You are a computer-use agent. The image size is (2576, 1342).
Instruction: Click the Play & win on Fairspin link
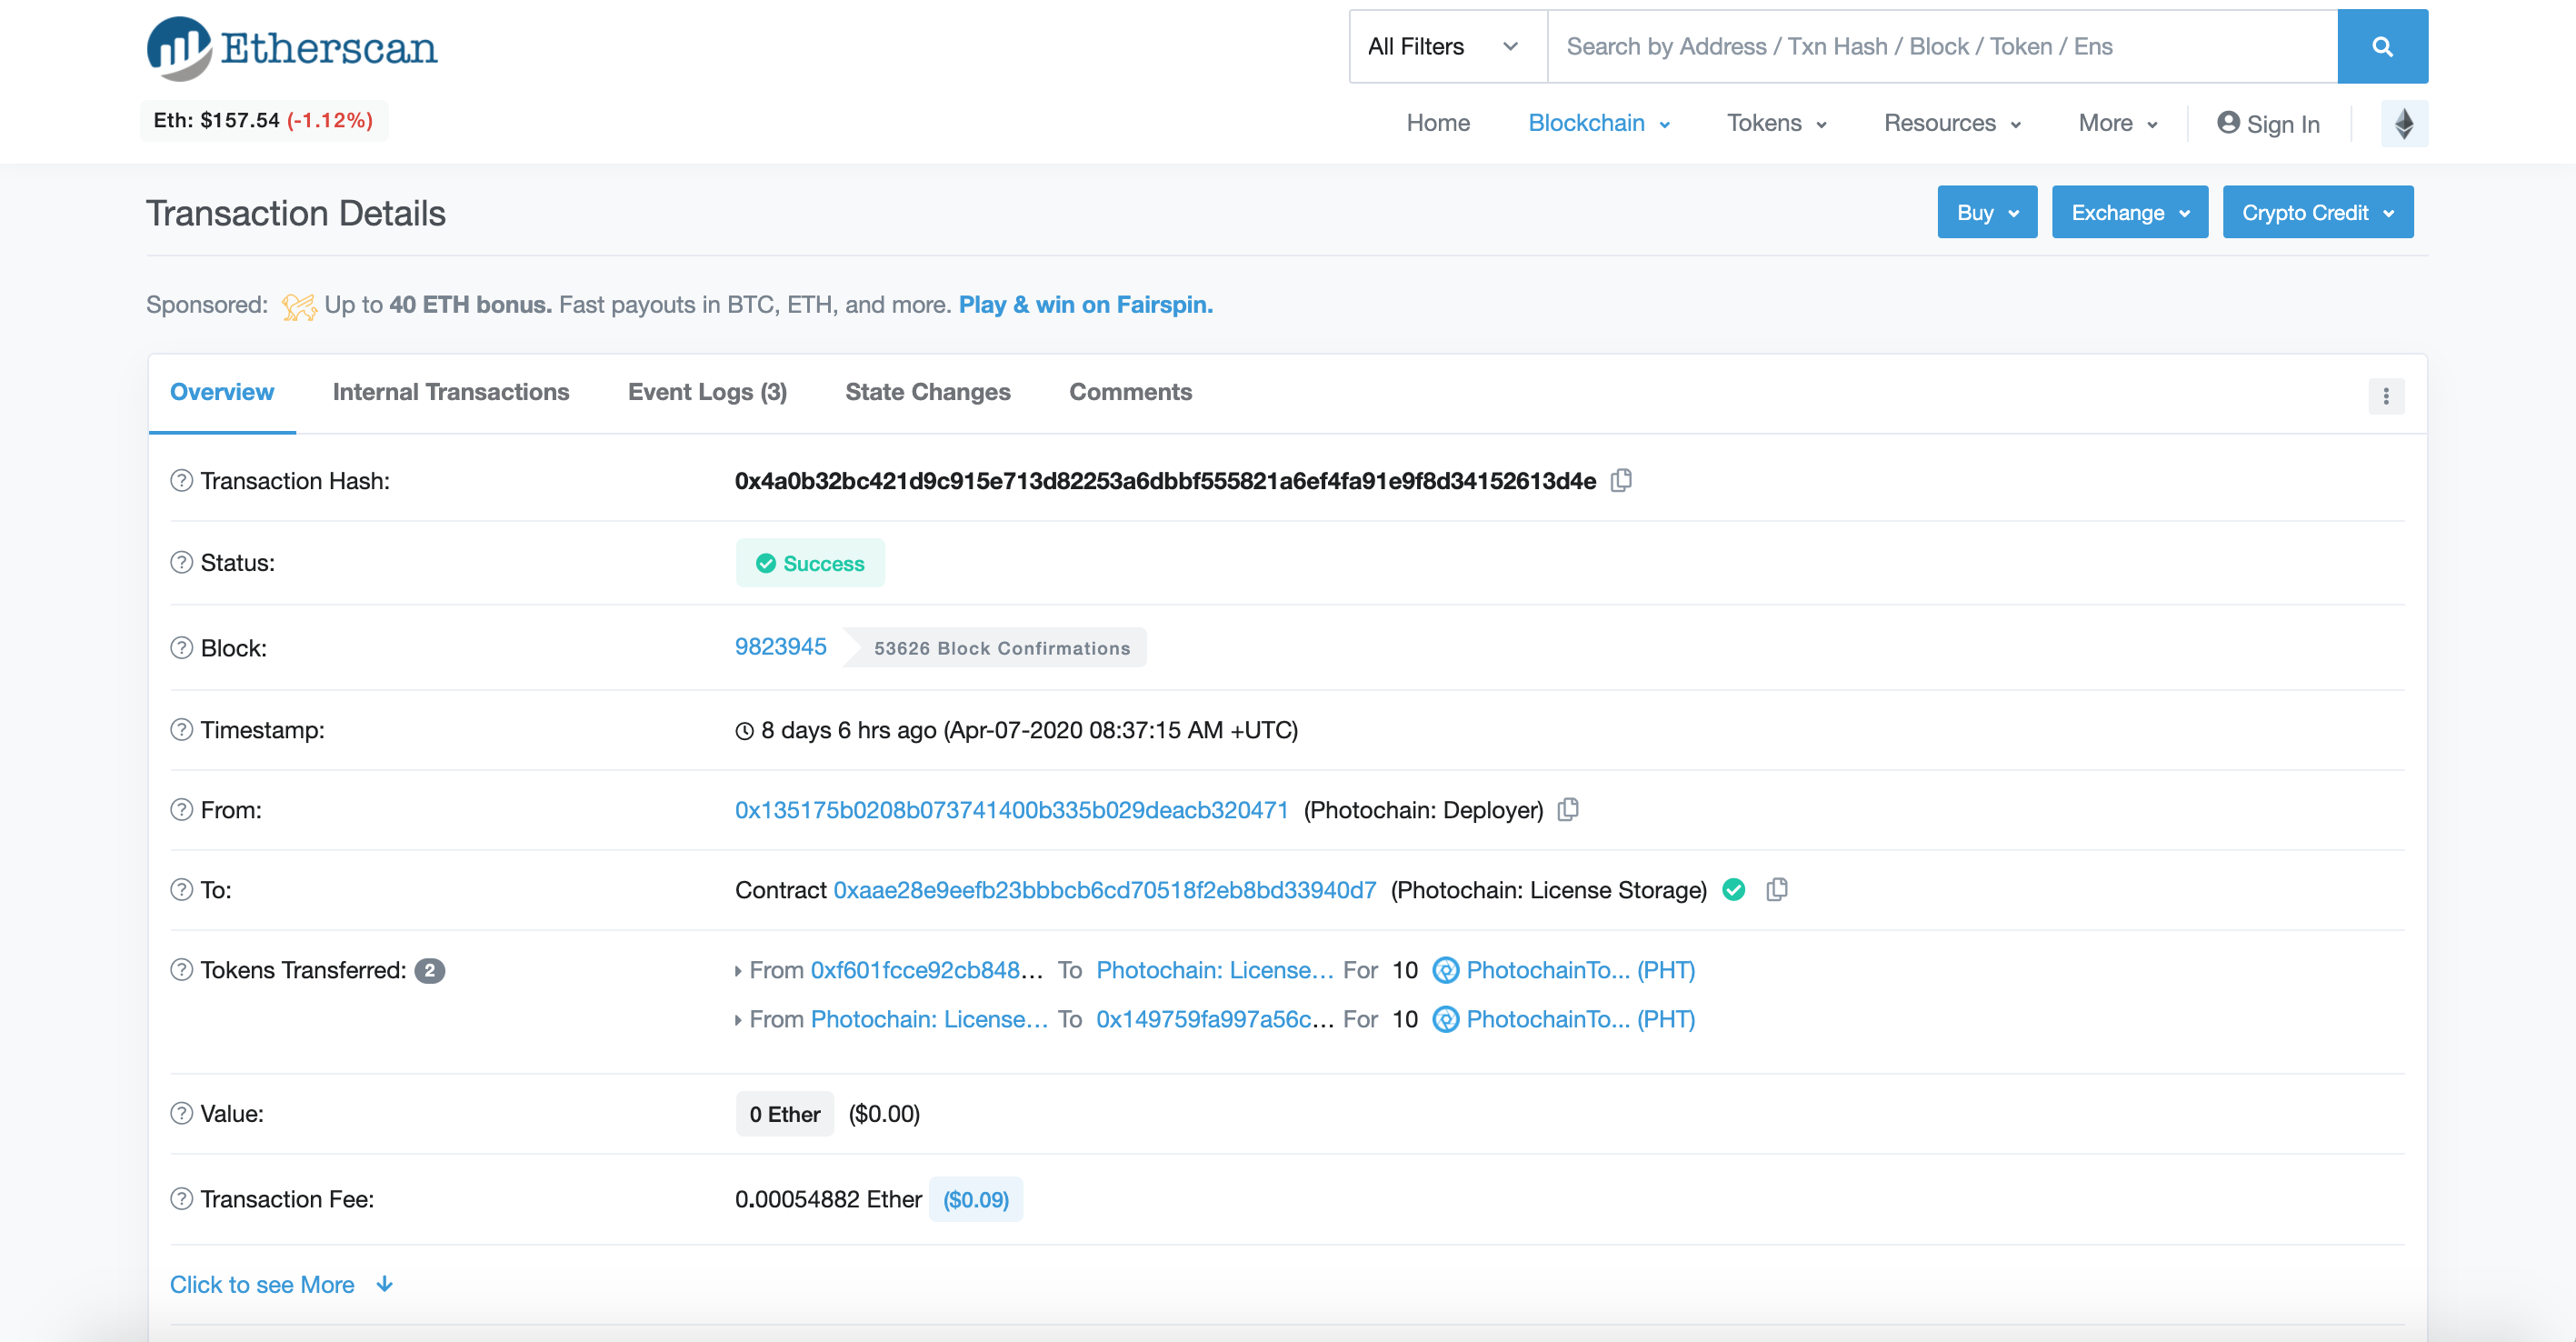click(x=1085, y=305)
